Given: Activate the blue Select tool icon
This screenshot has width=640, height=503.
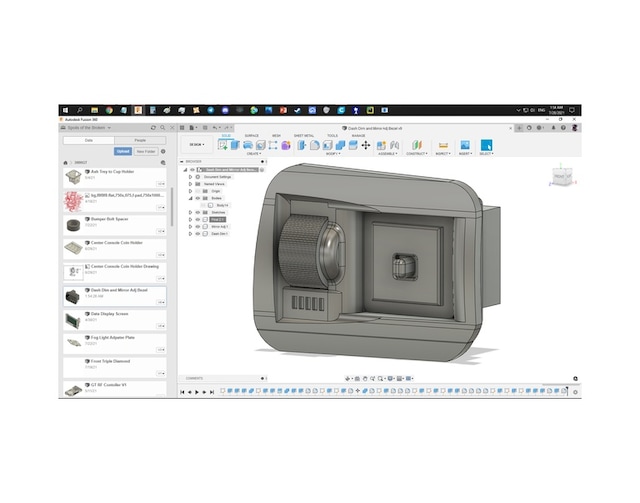Looking at the screenshot, I should click(x=486, y=145).
